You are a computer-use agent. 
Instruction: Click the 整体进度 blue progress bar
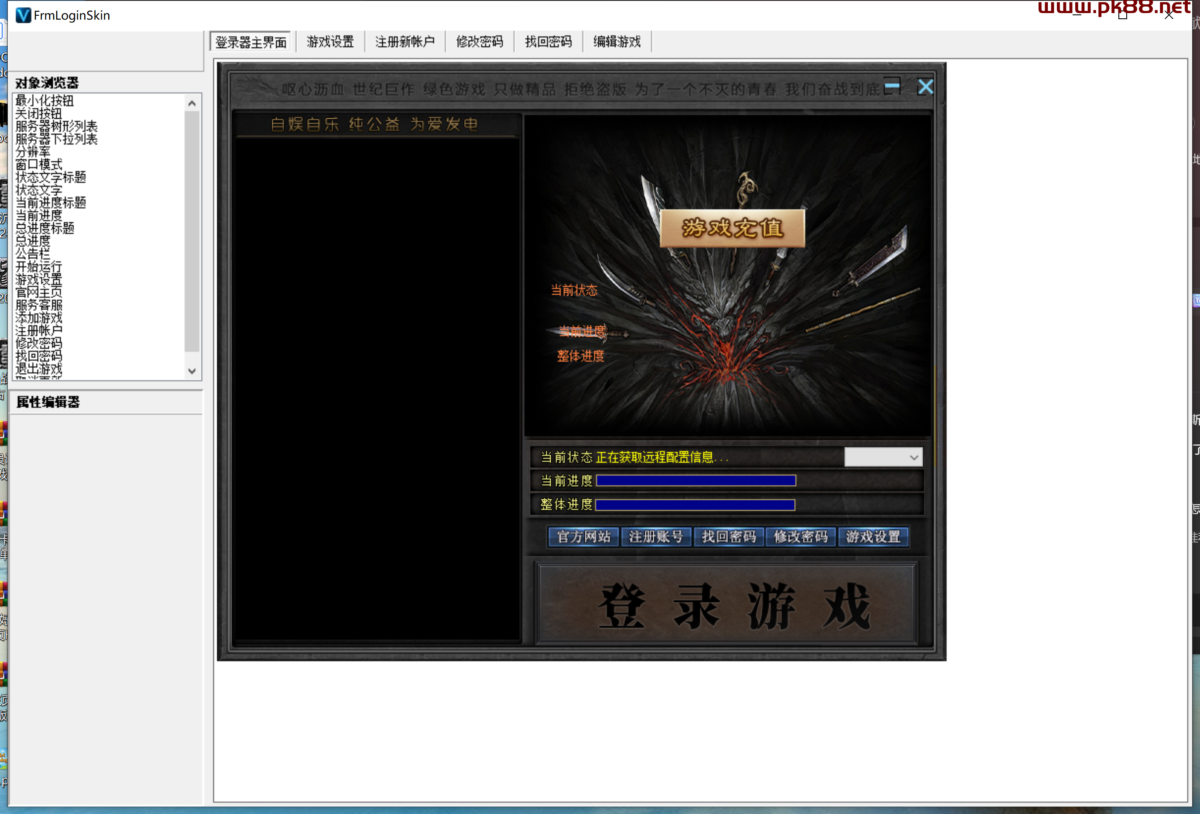695,505
